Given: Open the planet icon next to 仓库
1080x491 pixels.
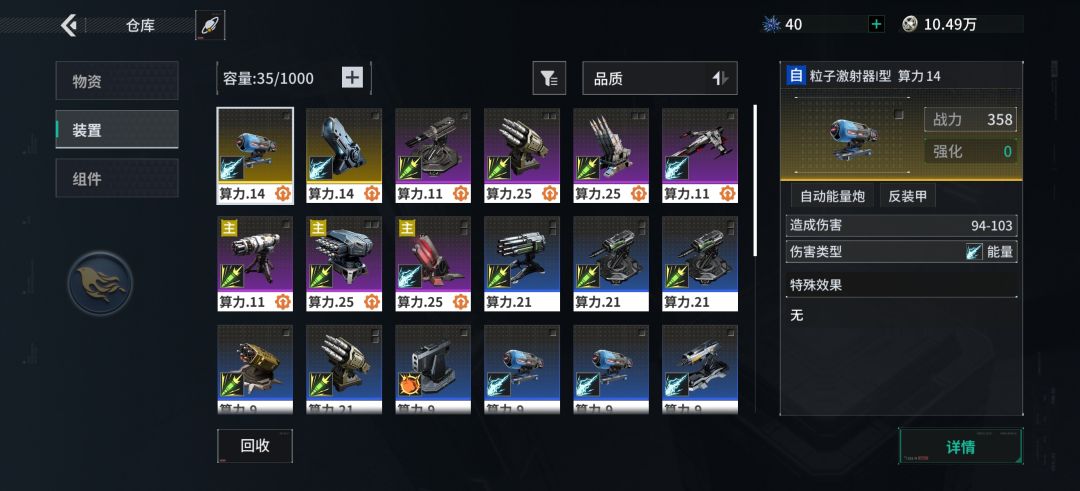Looking at the screenshot, I should tap(209, 25).
